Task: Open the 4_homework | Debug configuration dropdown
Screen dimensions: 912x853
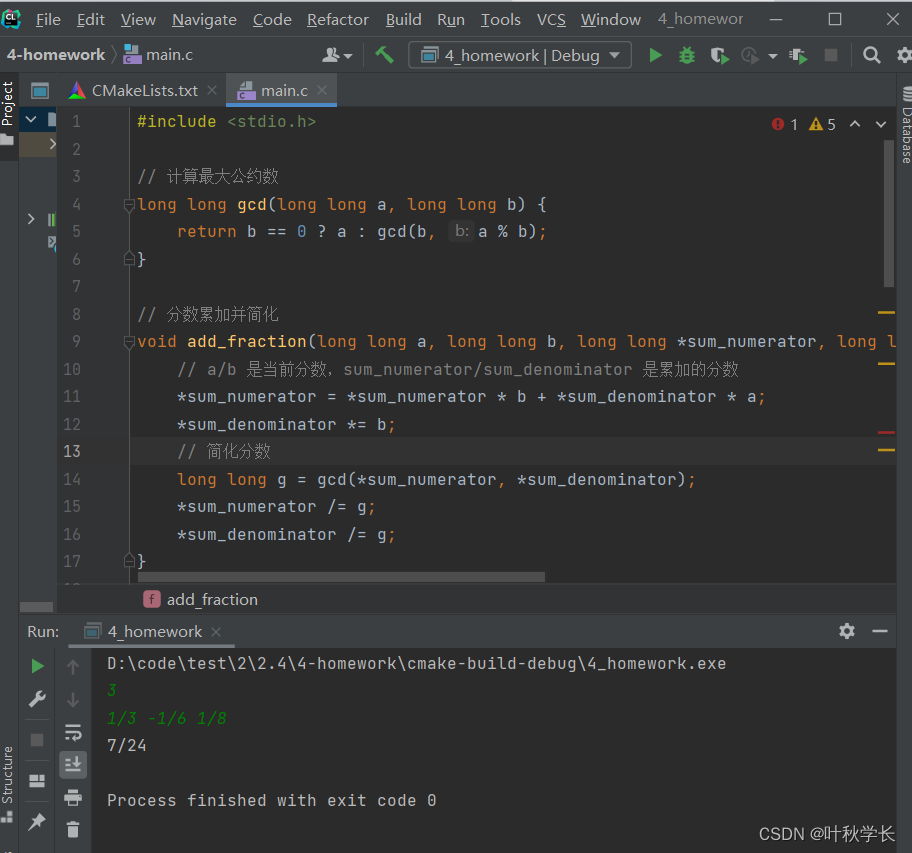Action: [520, 56]
